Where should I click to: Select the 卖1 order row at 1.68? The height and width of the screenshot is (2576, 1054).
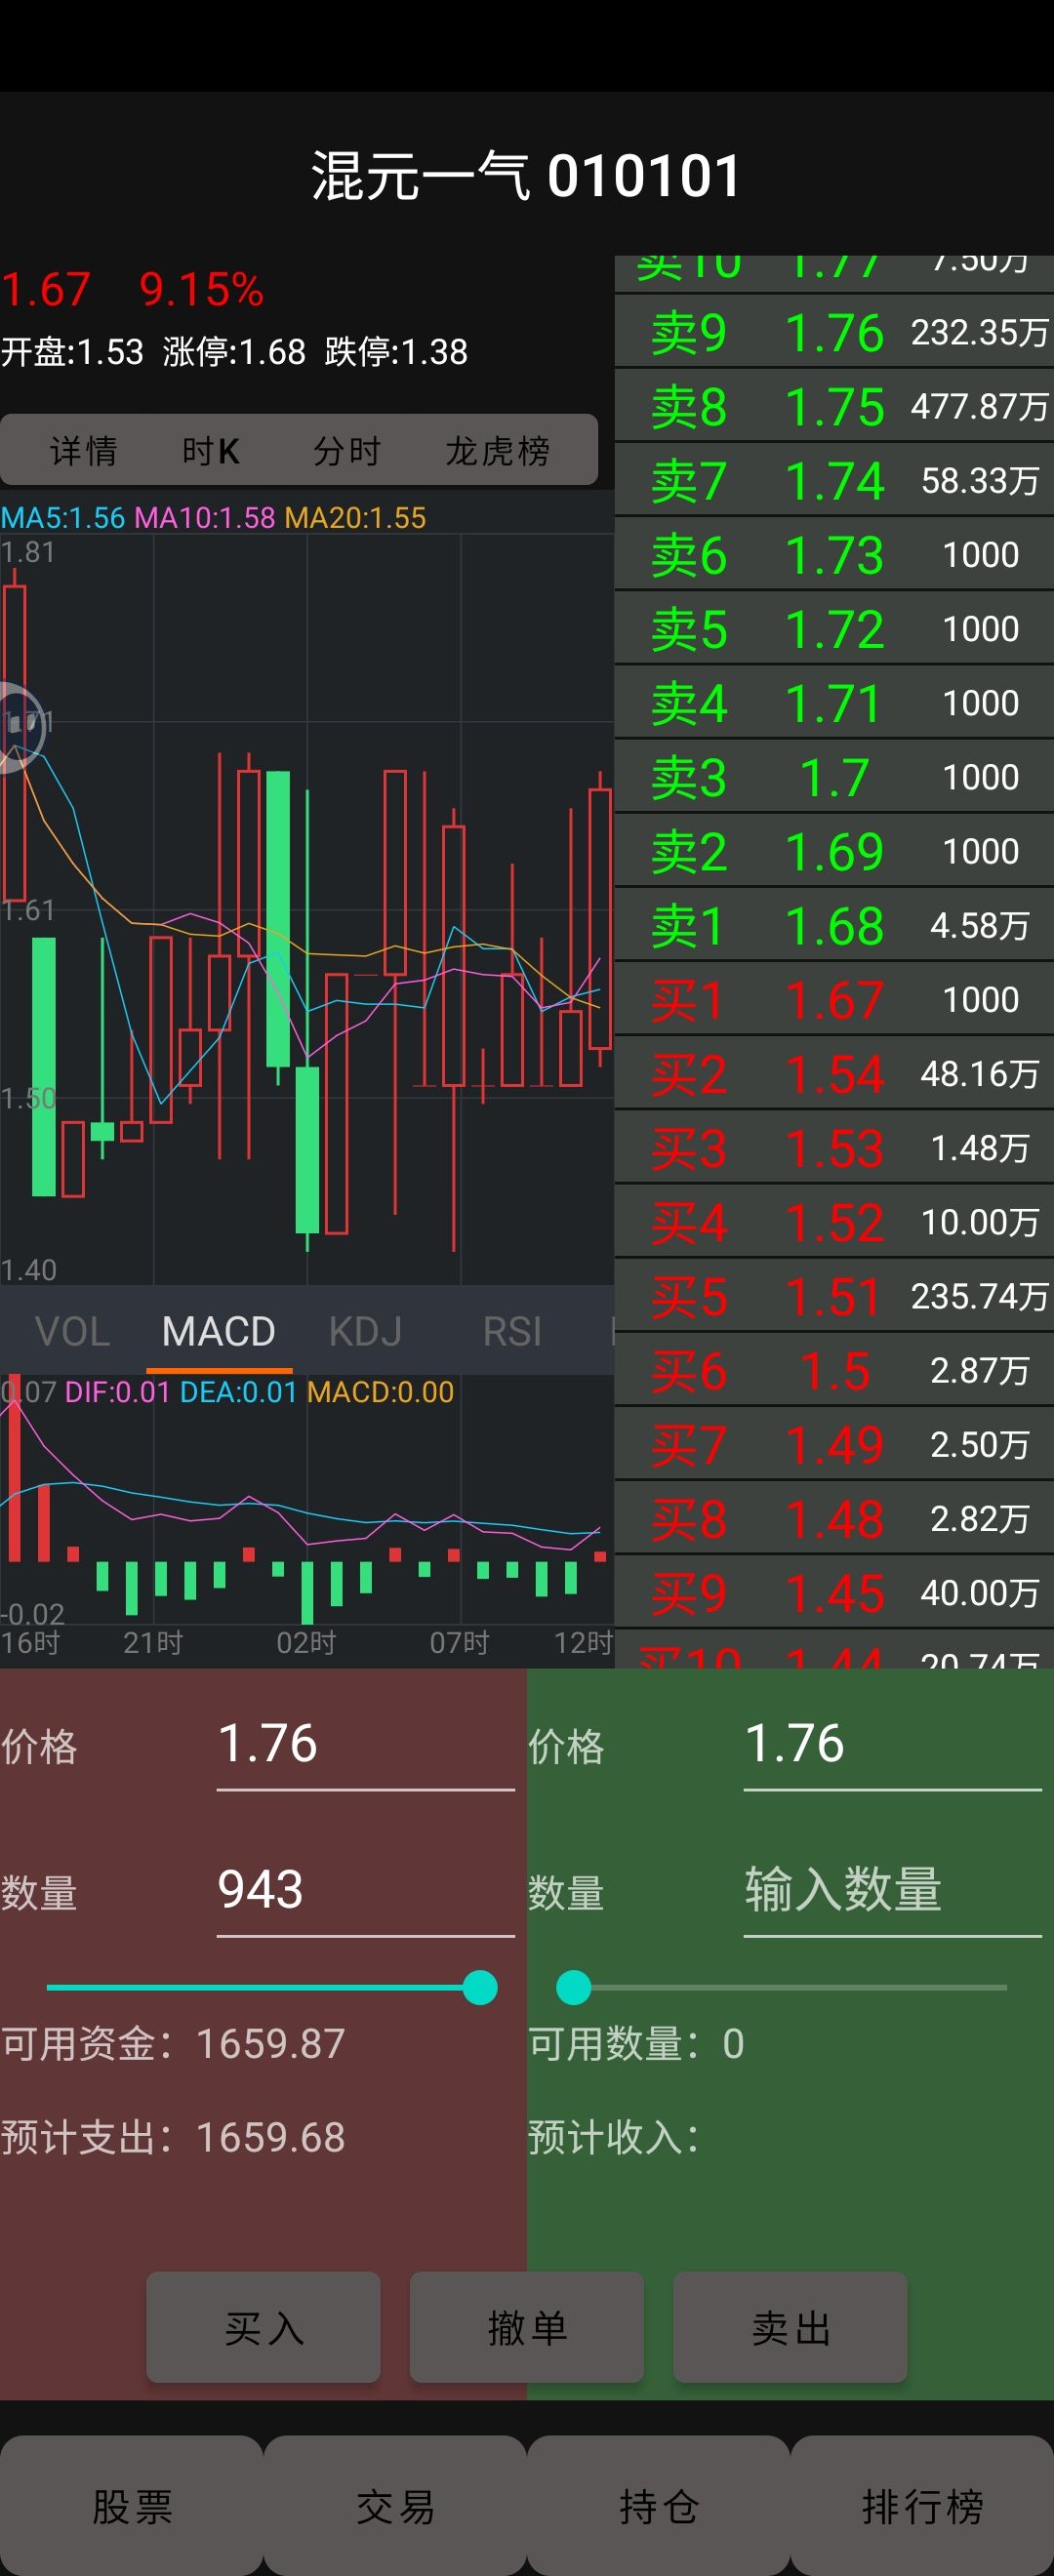tap(834, 925)
